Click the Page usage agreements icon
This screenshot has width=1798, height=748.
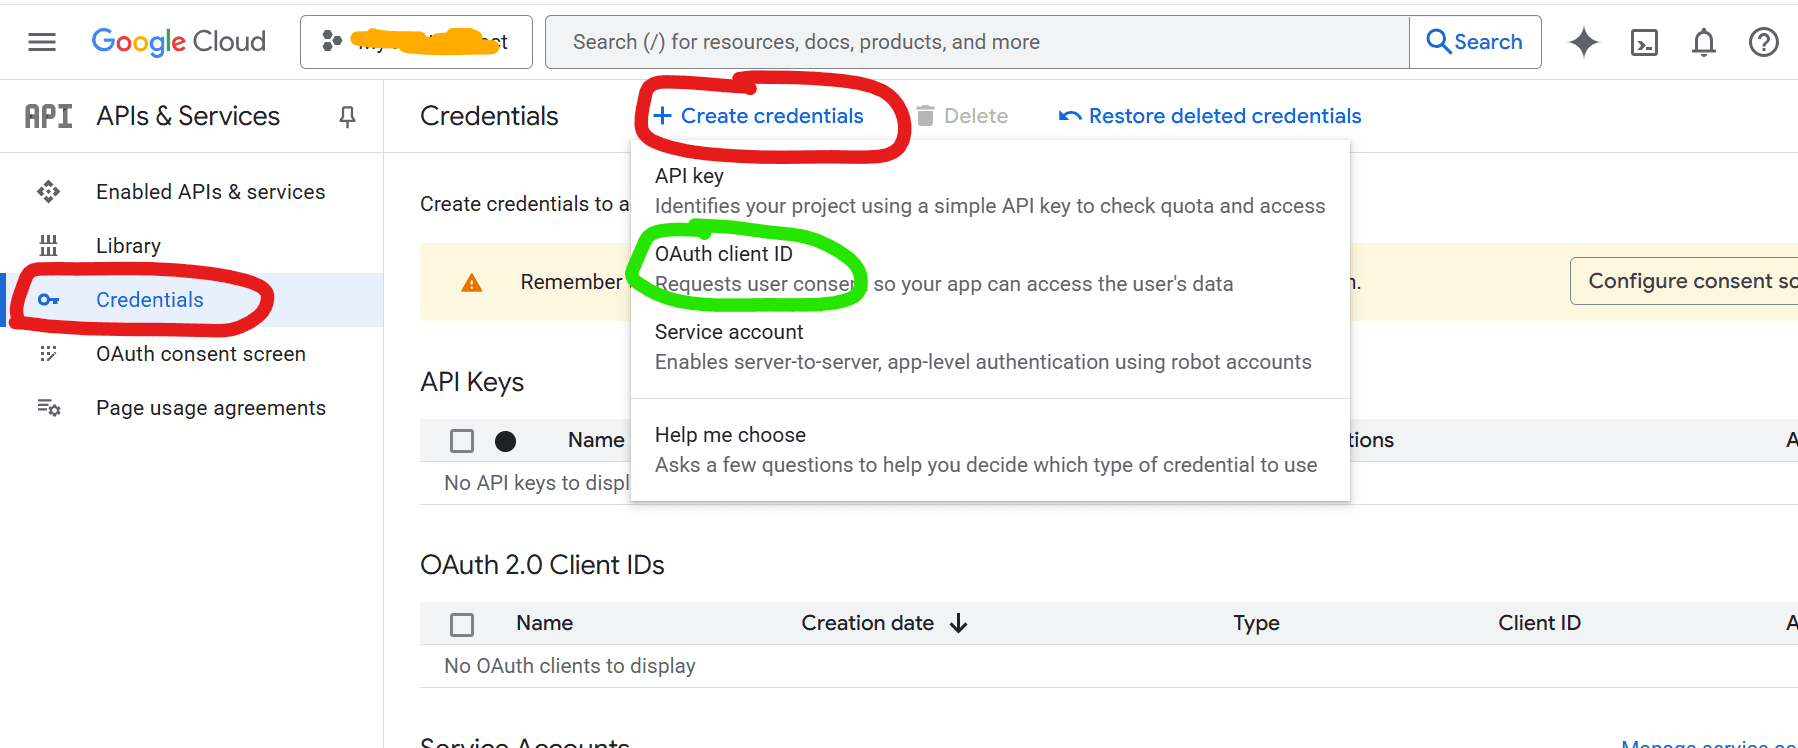pyautogui.click(x=48, y=408)
